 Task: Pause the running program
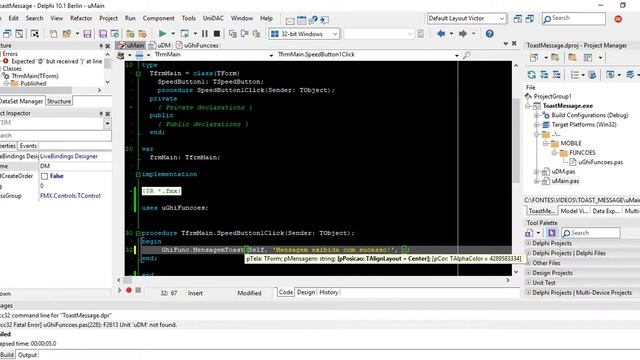tap(205, 33)
